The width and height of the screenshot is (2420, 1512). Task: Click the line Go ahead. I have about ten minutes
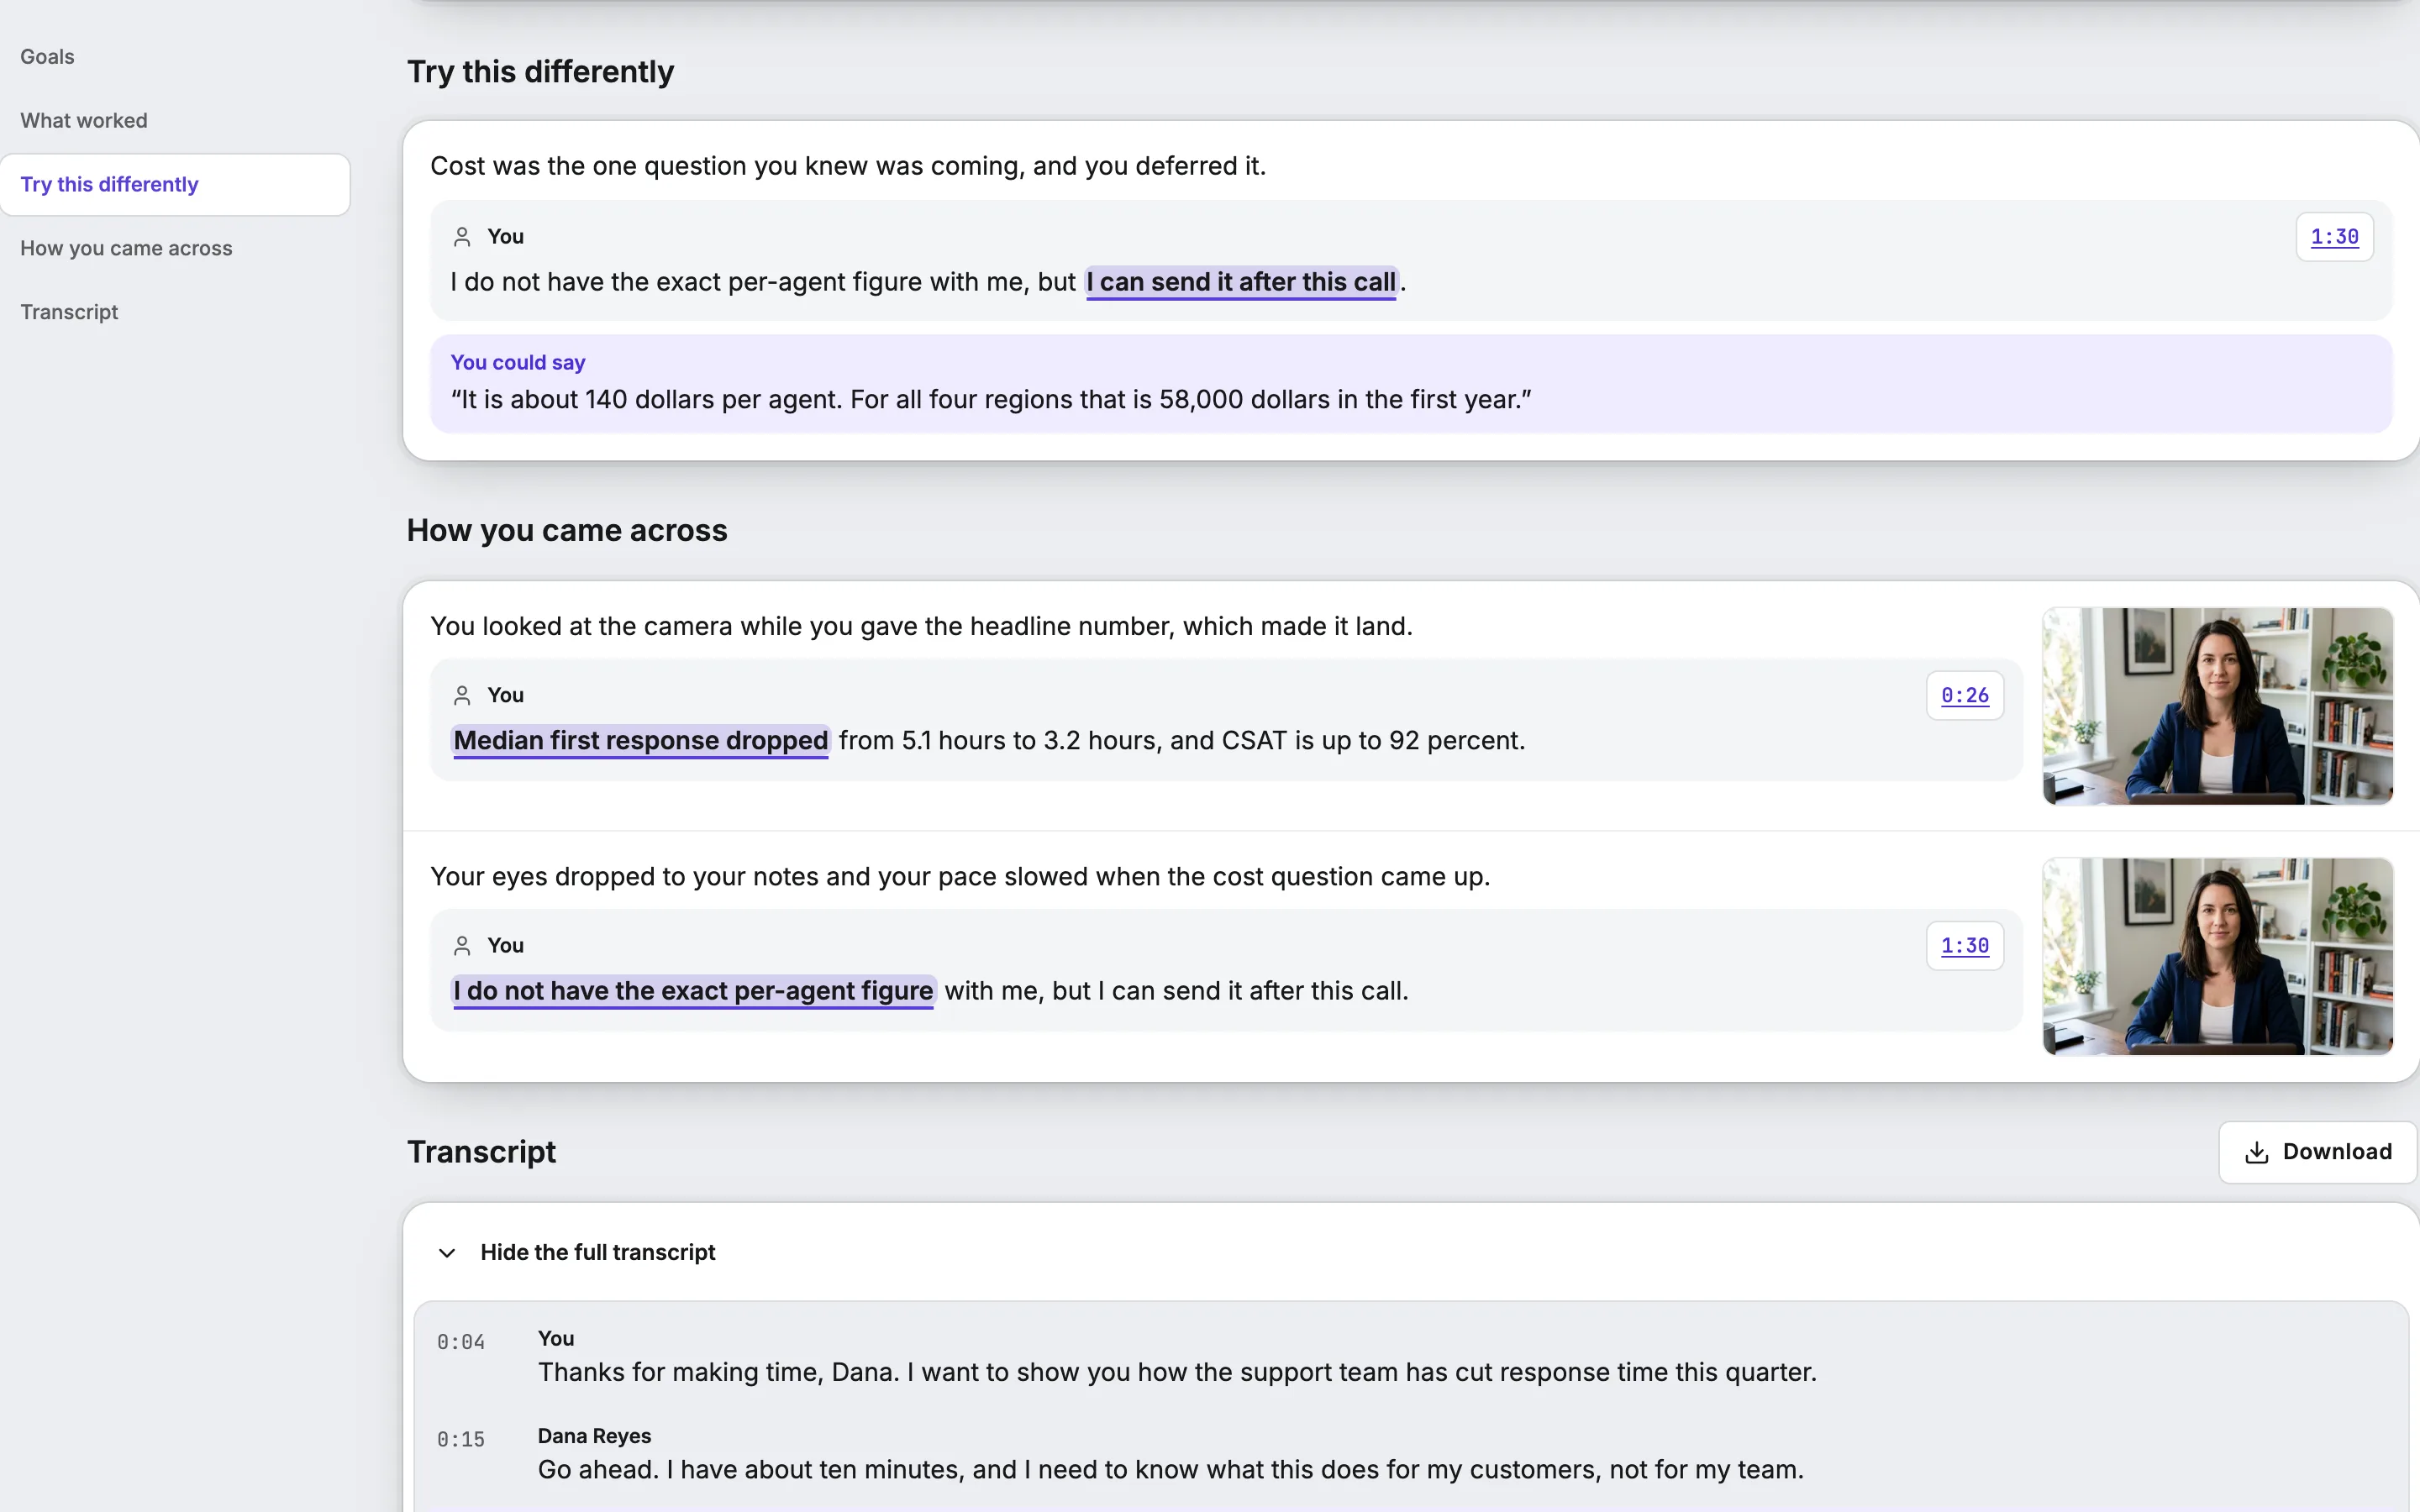[1170, 1470]
